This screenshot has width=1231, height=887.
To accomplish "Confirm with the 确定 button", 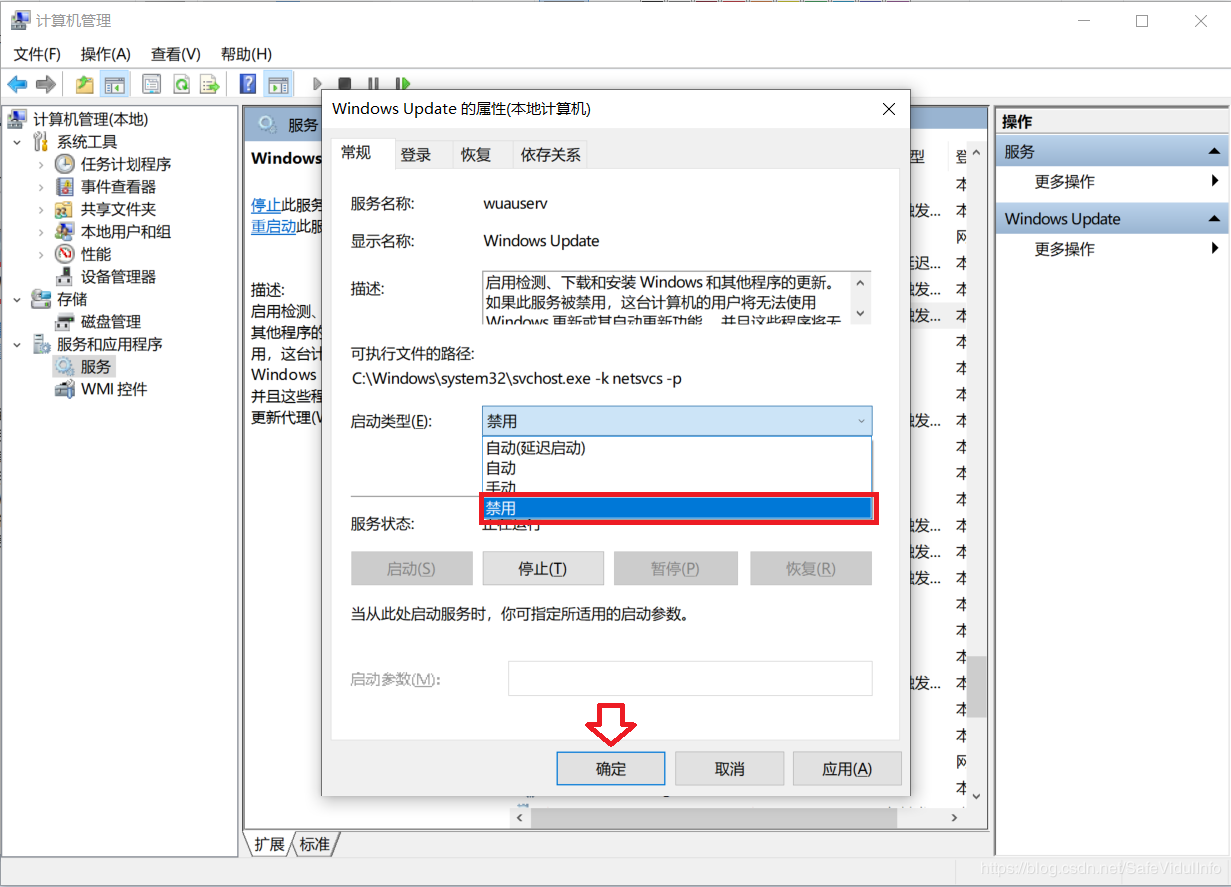I will pos(611,769).
